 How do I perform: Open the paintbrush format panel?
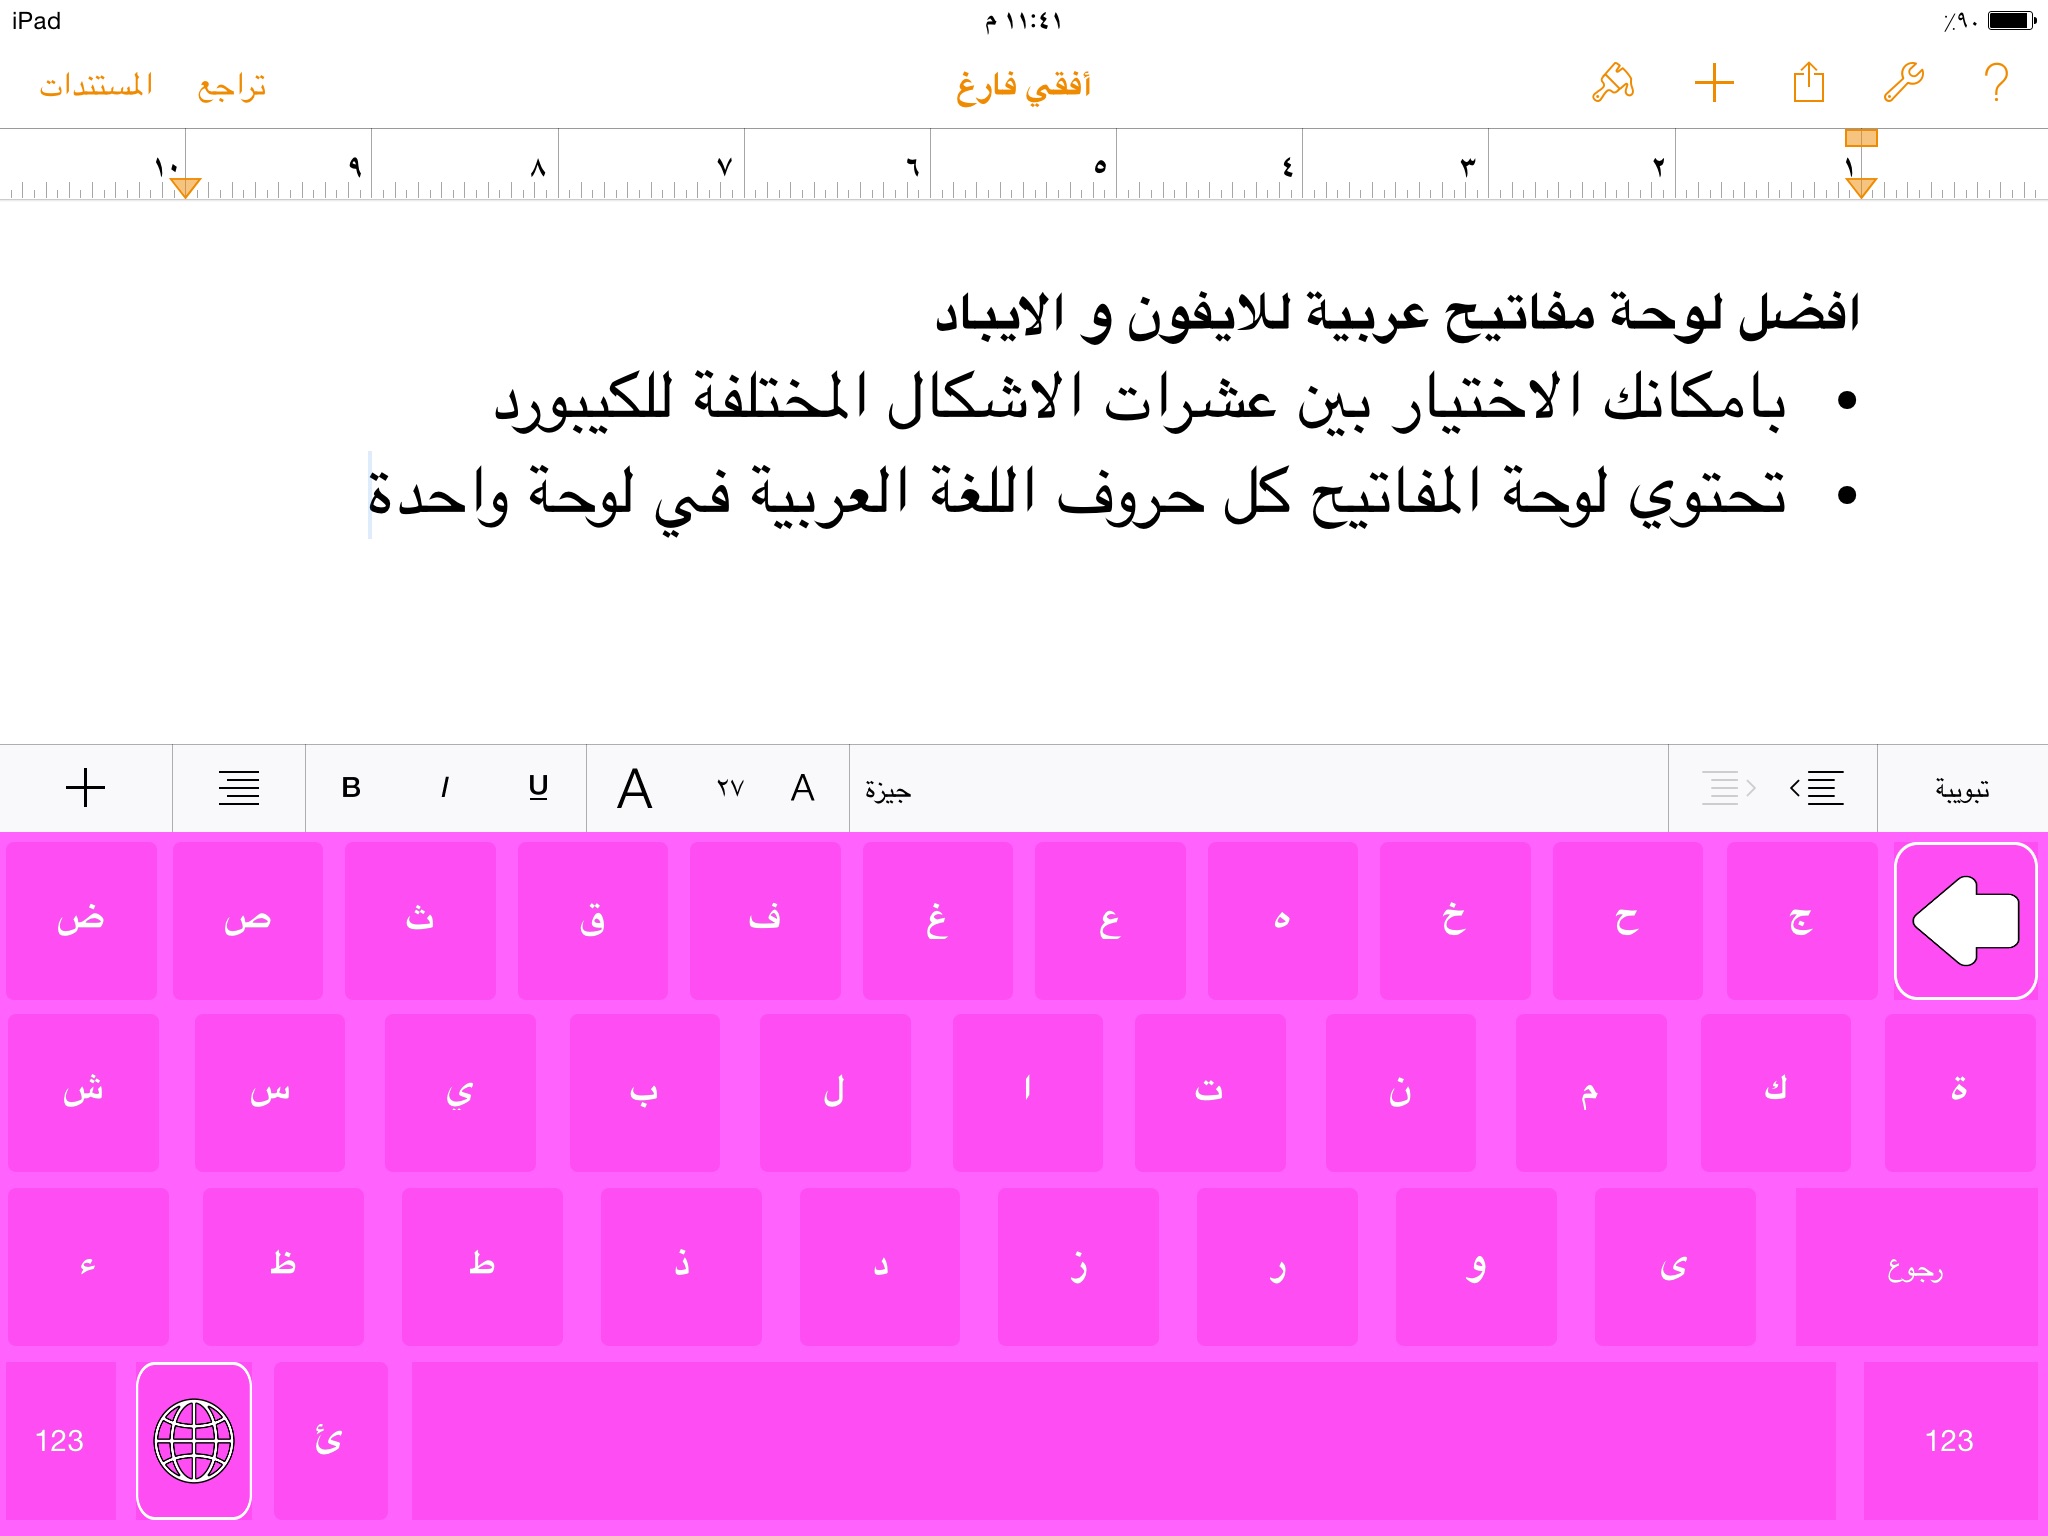coord(1613,83)
